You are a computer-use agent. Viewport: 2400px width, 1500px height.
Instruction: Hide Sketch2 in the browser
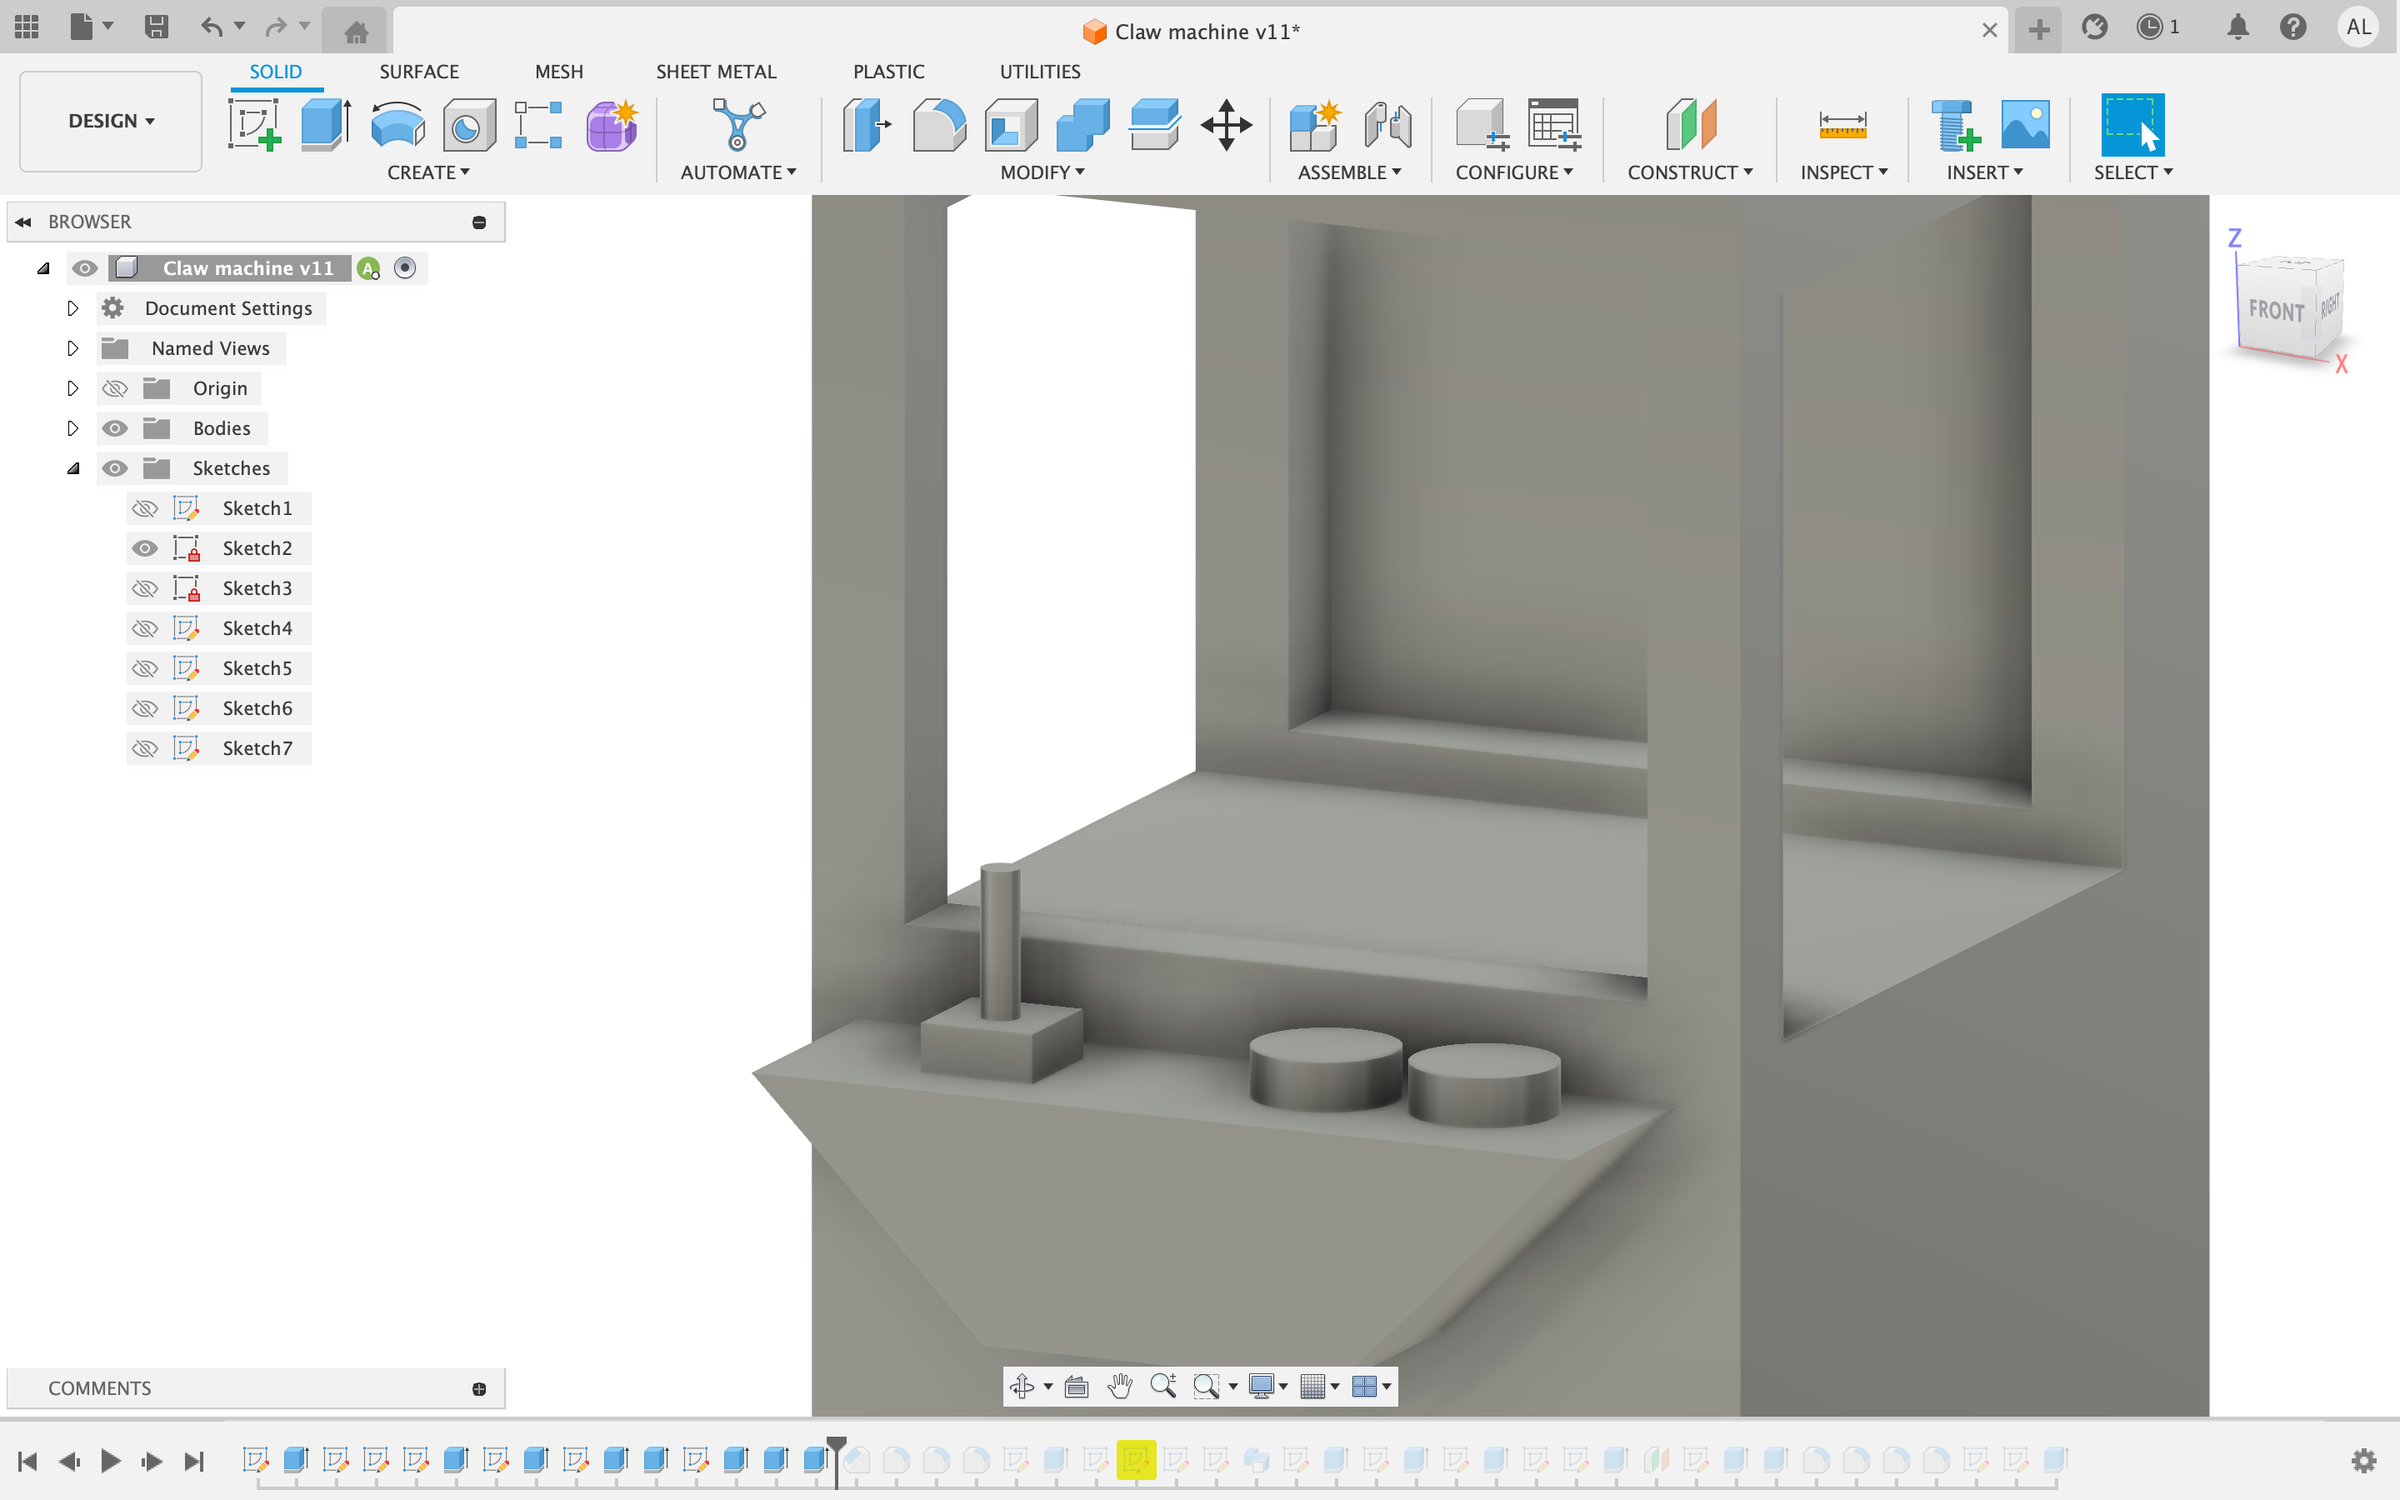pyautogui.click(x=145, y=548)
